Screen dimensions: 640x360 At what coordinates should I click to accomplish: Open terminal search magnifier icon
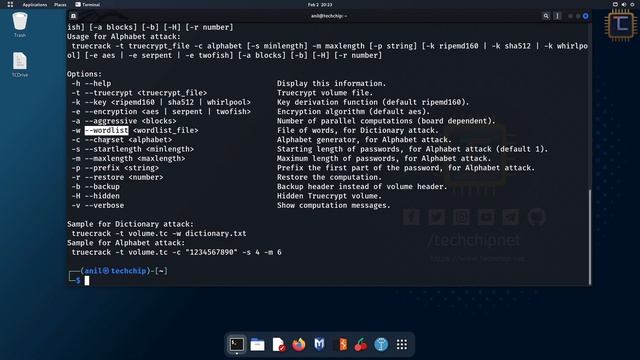(x=546, y=16)
